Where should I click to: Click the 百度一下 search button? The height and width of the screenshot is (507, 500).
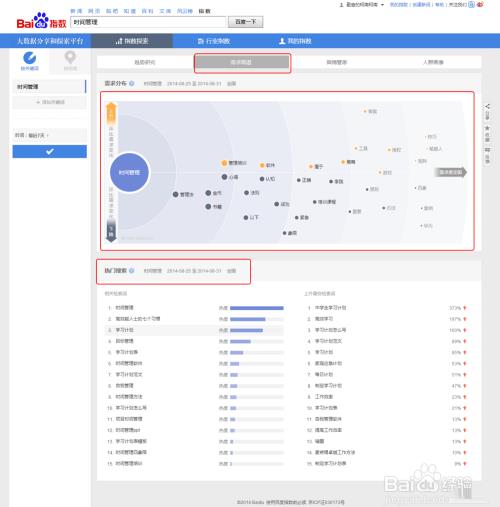[246, 22]
